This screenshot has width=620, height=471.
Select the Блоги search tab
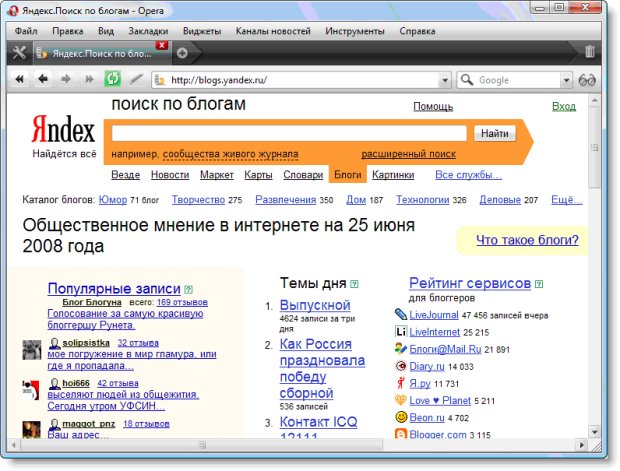pos(348,174)
